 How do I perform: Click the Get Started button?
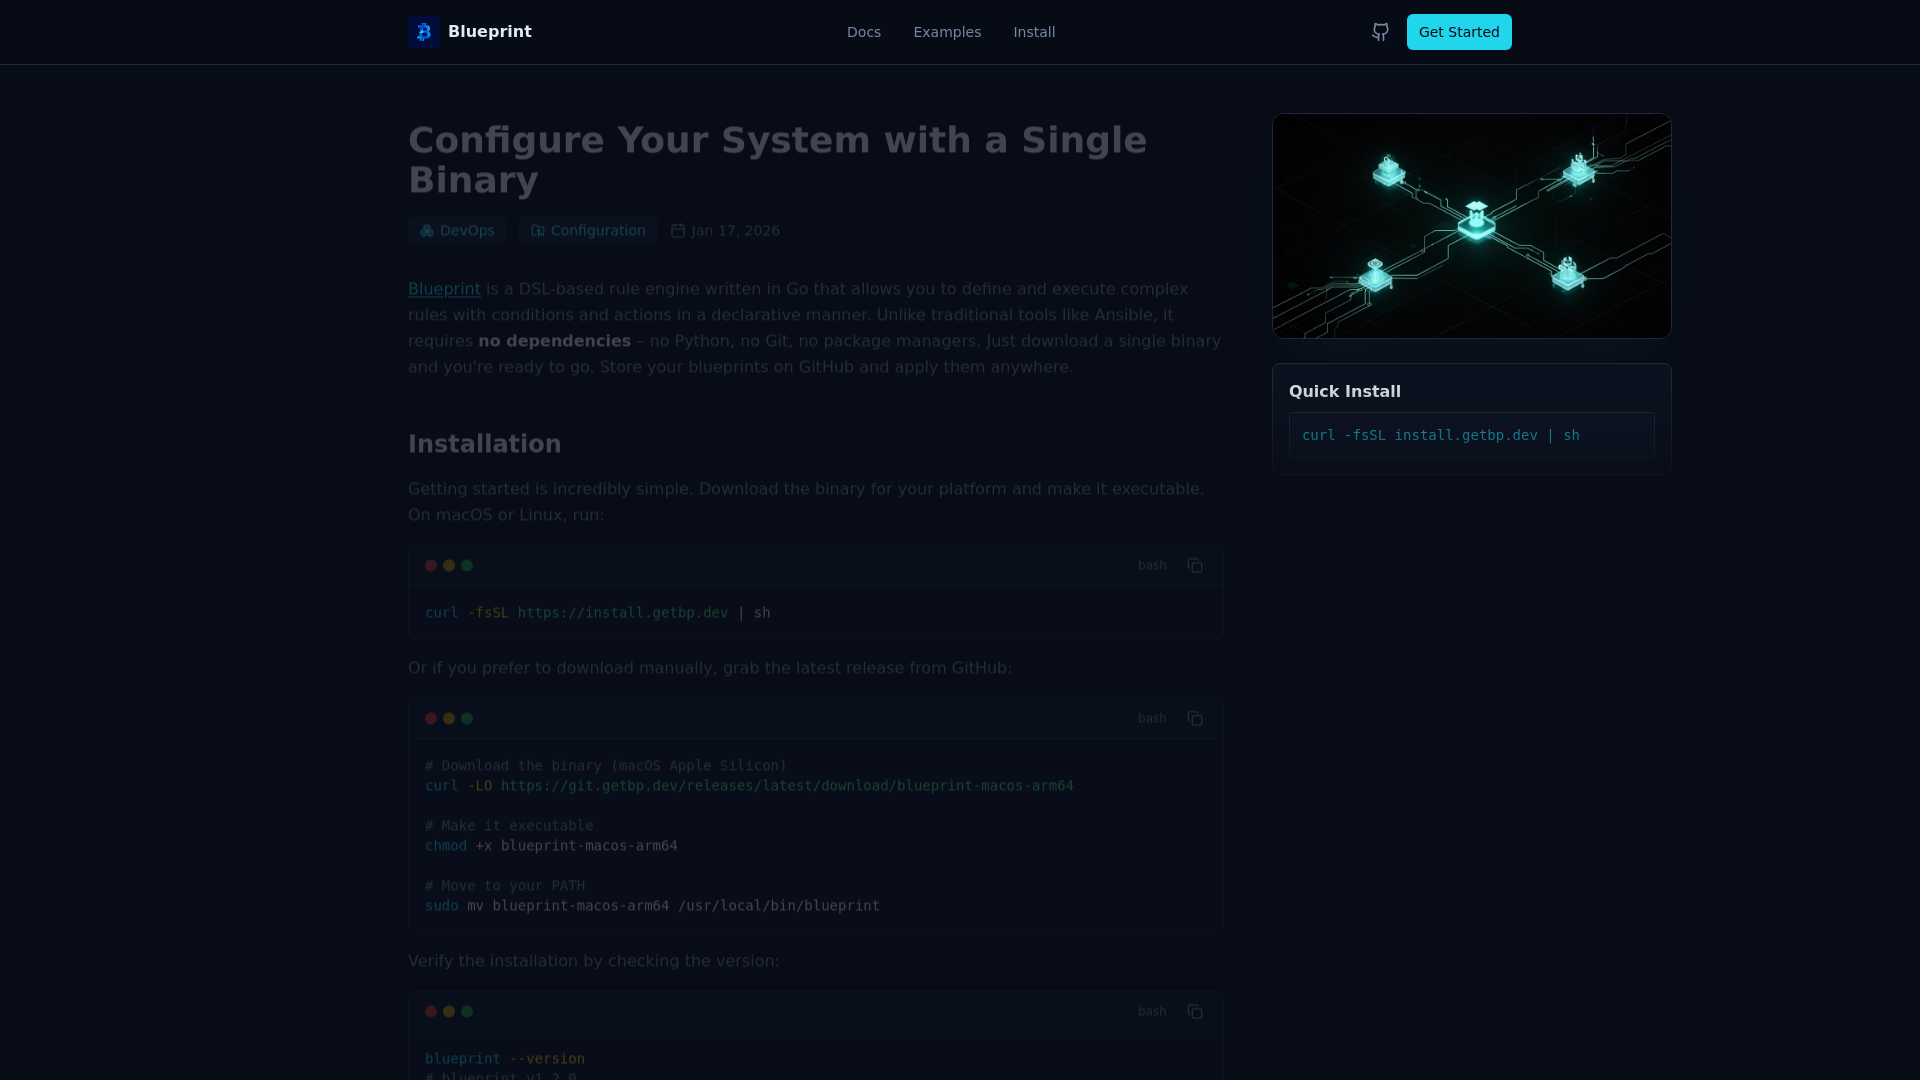1458,31
